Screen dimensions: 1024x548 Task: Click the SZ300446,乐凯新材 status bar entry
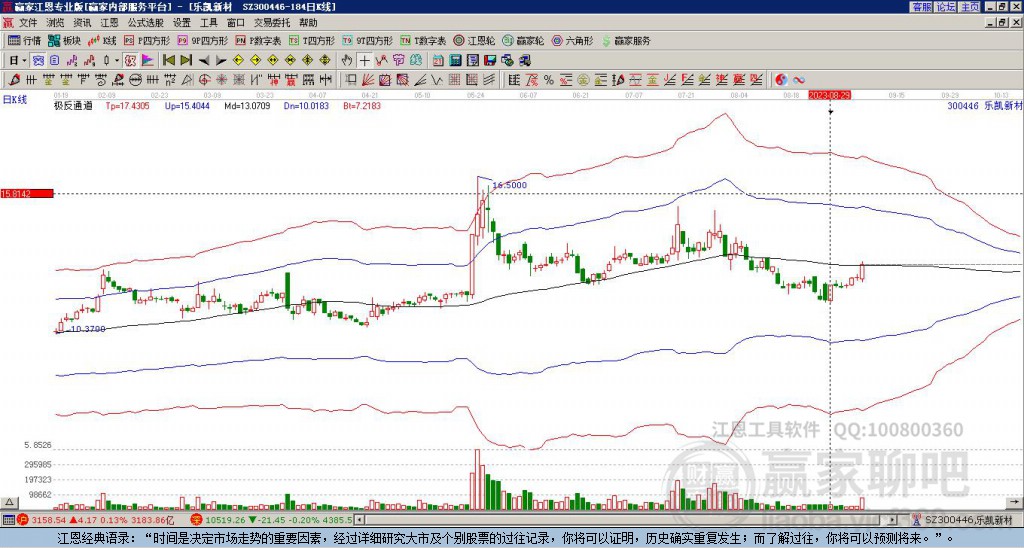tap(965, 520)
